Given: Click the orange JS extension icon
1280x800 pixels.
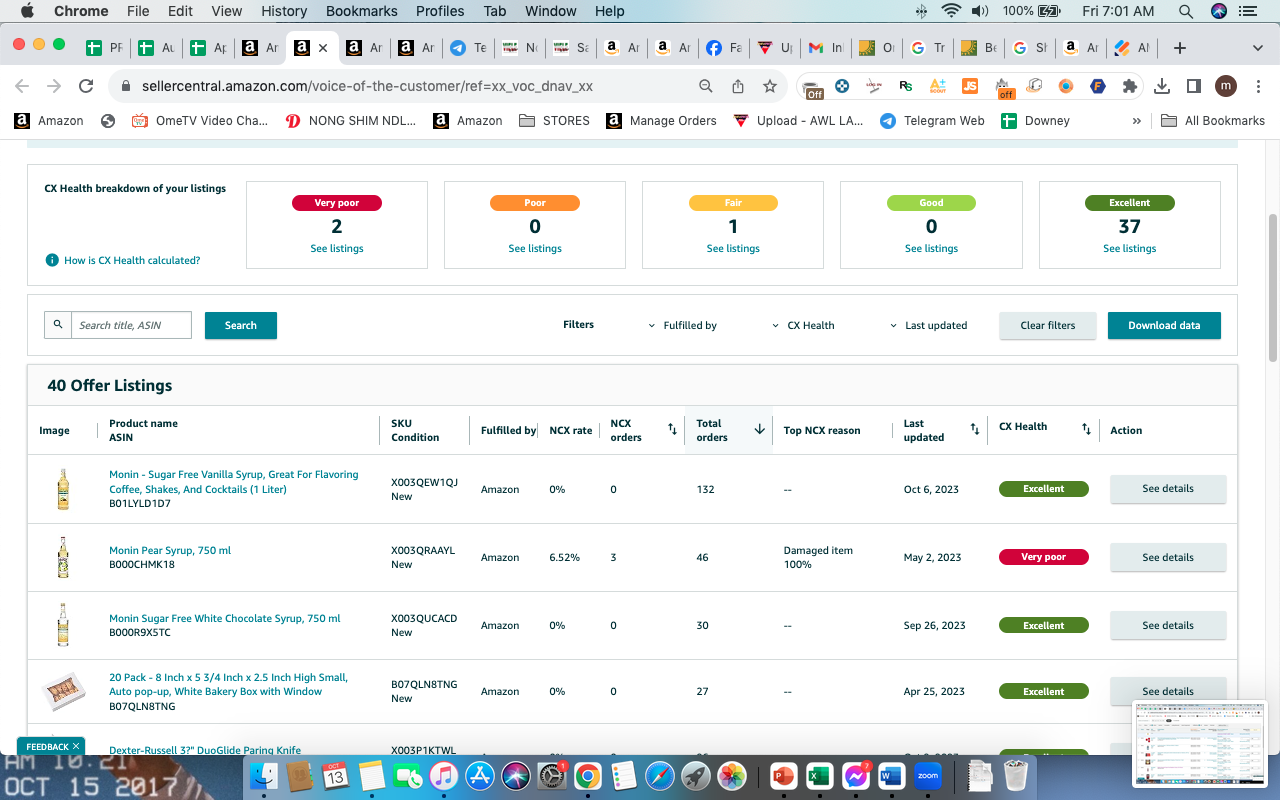Looking at the screenshot, I should [970, 86].
